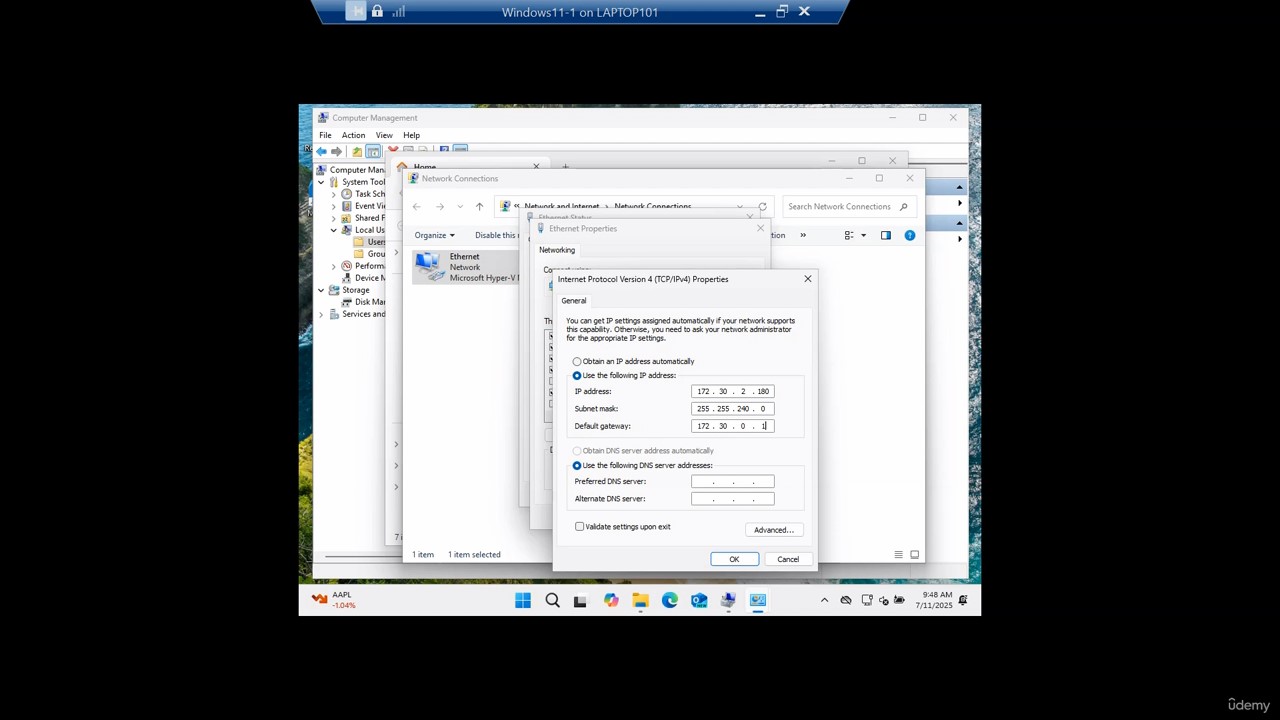
Task: Cancel the IPv4 Properties dialog
Action: (788, 559)
